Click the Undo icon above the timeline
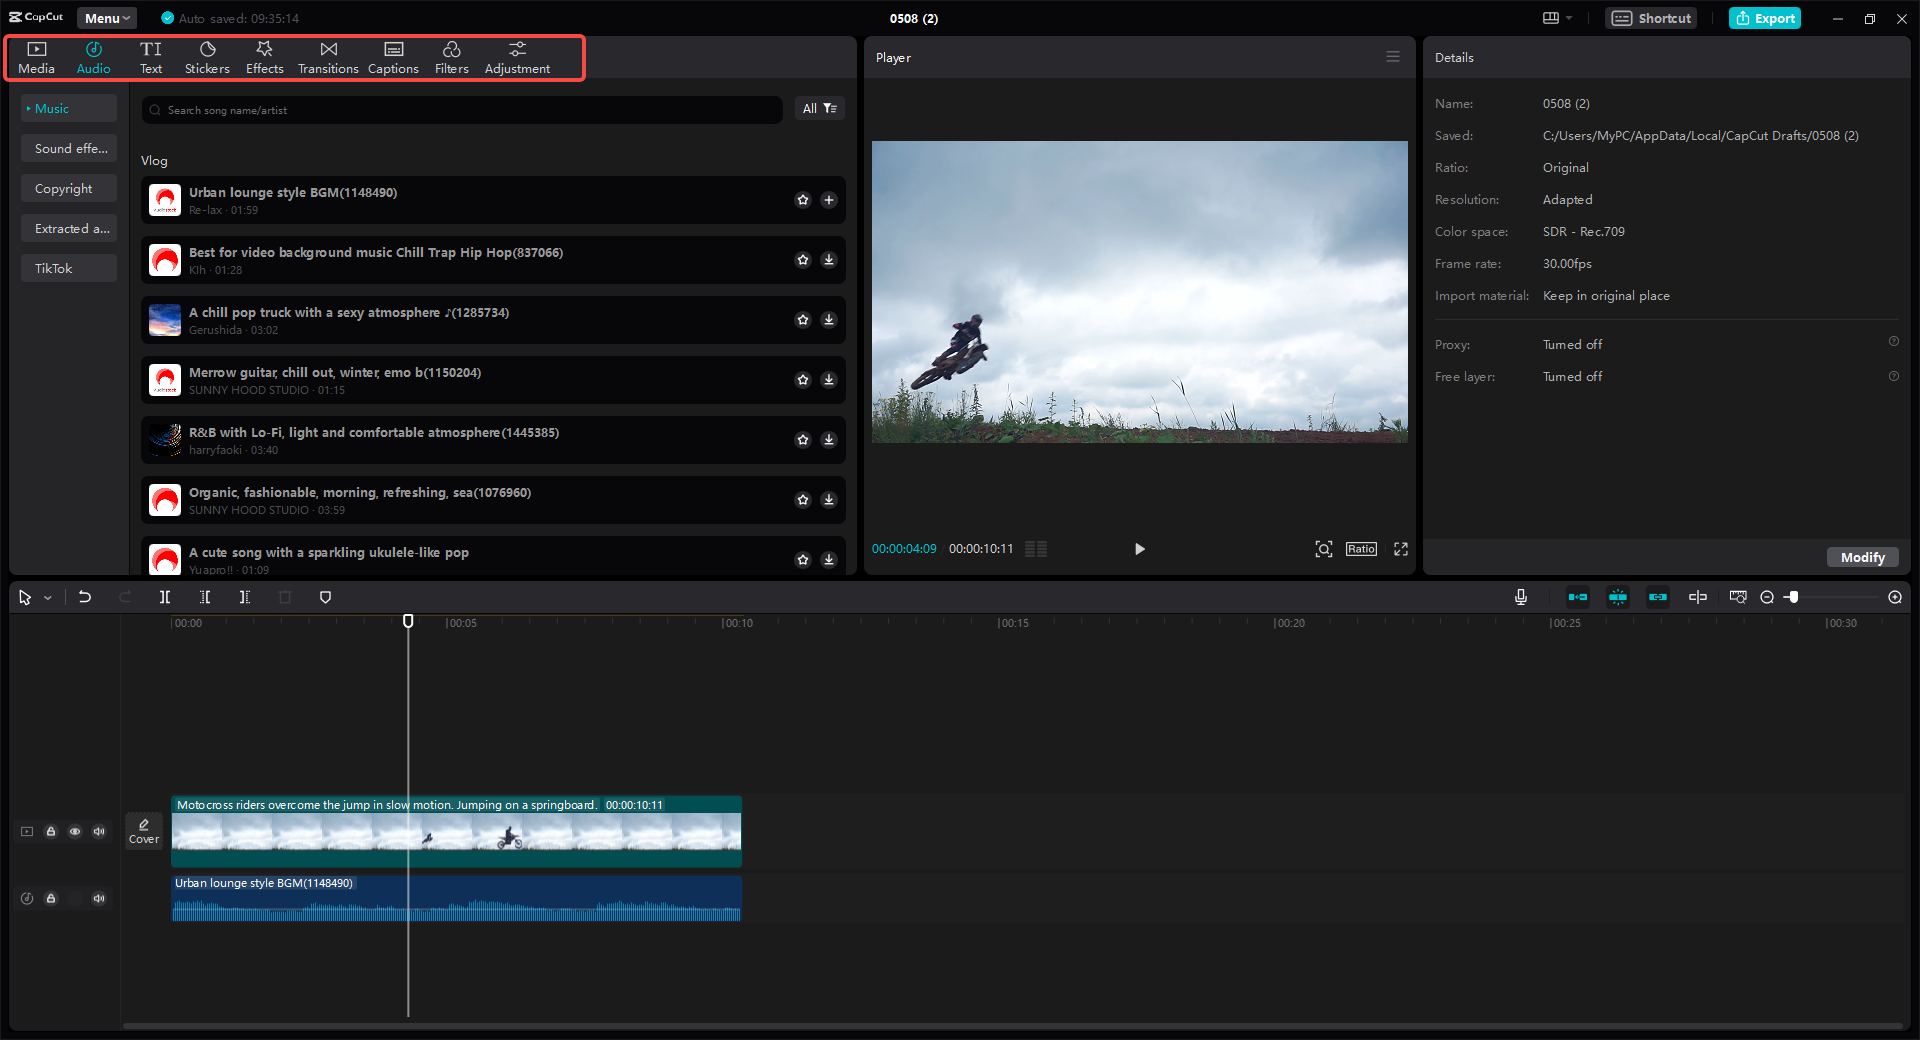The image size is (1920, 1040). pyautogui.click(x=85, y=597)
